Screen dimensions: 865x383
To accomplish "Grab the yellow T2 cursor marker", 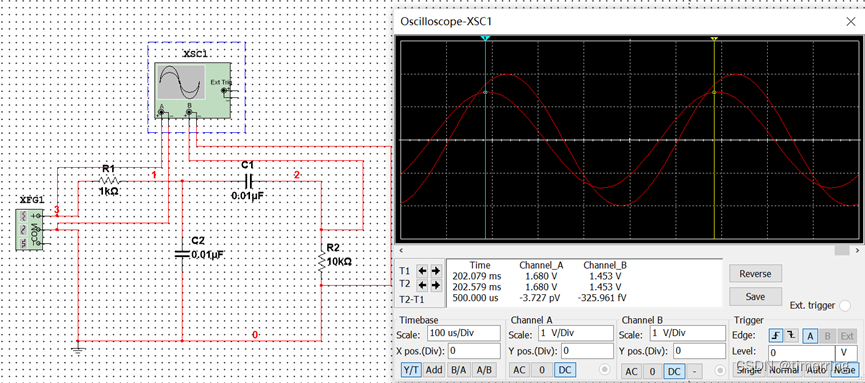I will tap(714, 39).
